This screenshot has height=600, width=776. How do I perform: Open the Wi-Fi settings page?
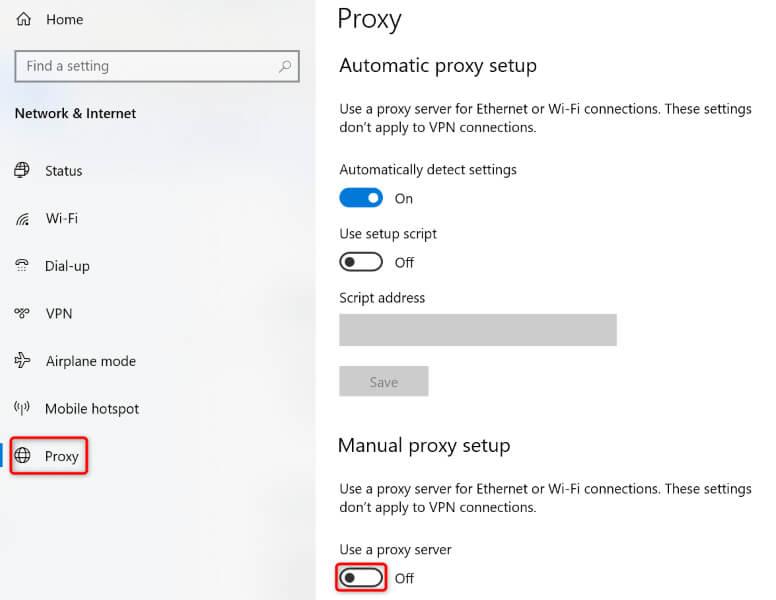61,218
